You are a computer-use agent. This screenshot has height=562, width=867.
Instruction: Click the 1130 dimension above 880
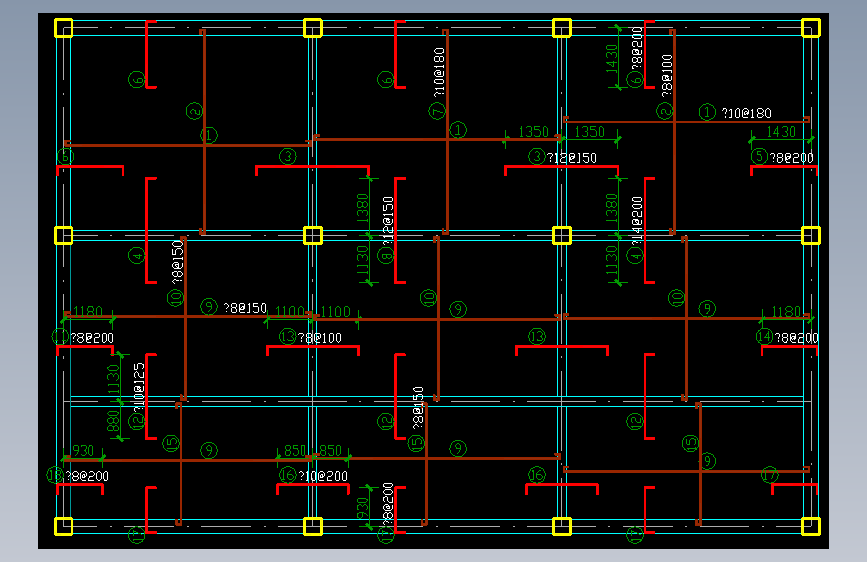click(x=113, y=379)
